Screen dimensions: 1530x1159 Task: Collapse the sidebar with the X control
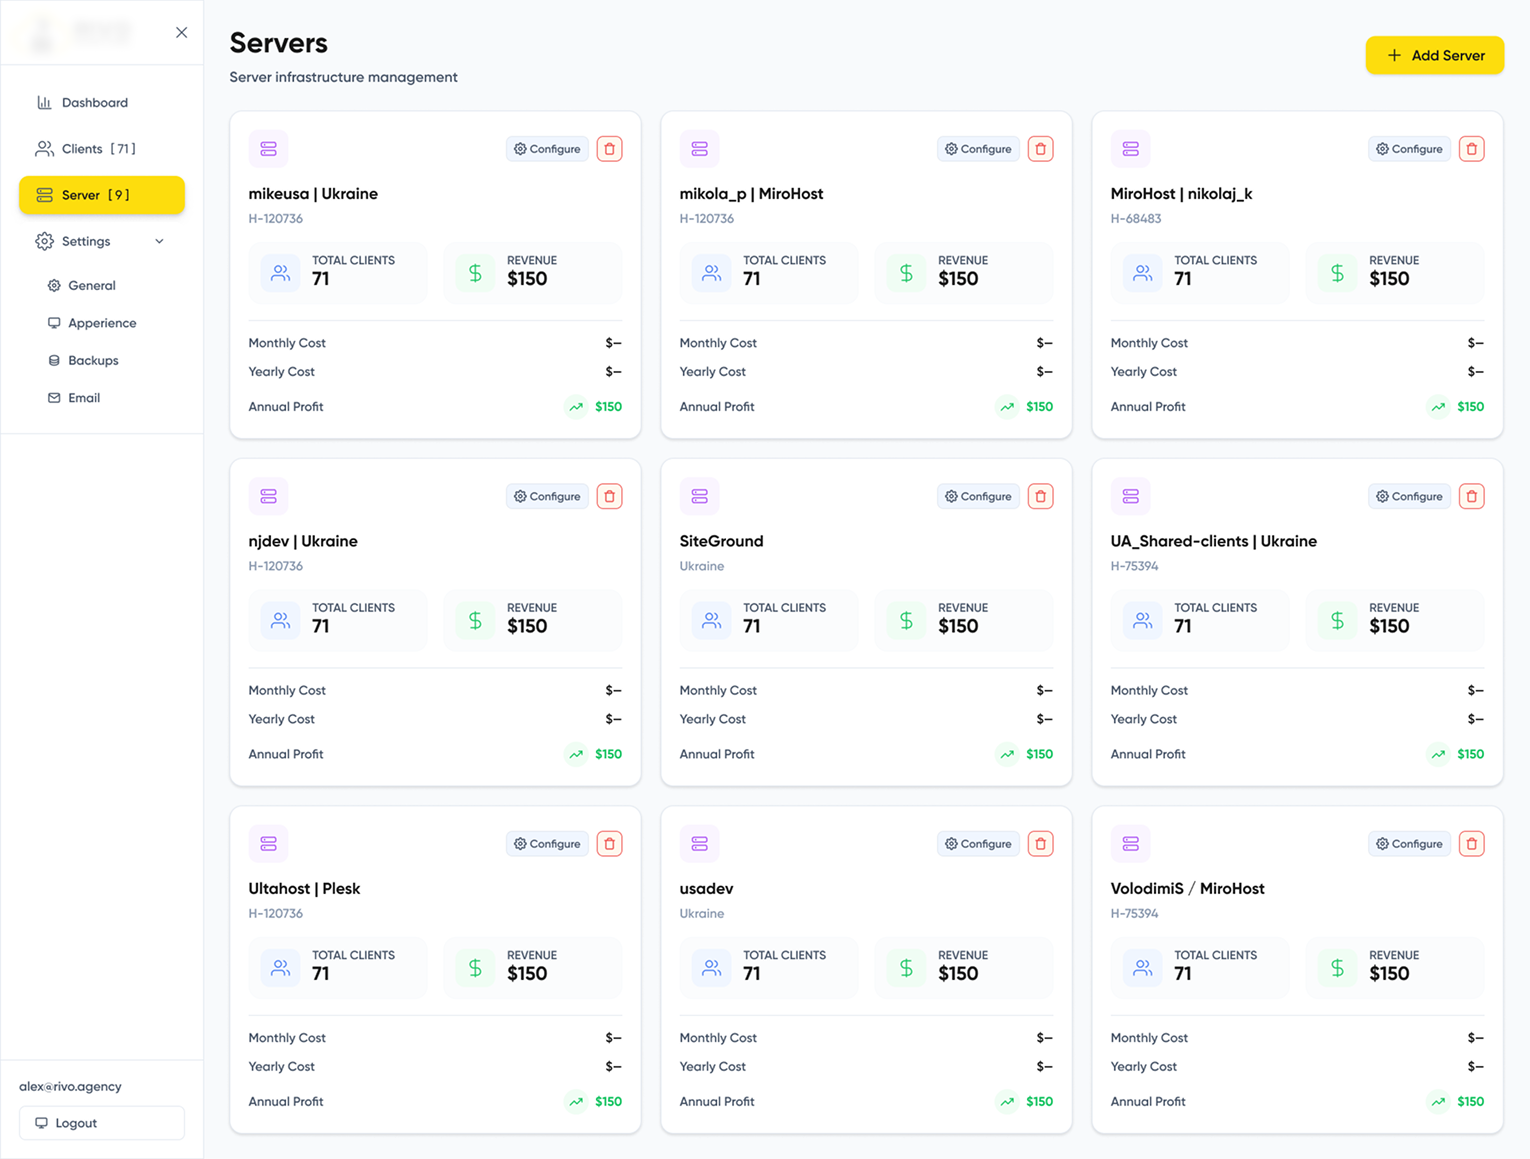[182, 32]
